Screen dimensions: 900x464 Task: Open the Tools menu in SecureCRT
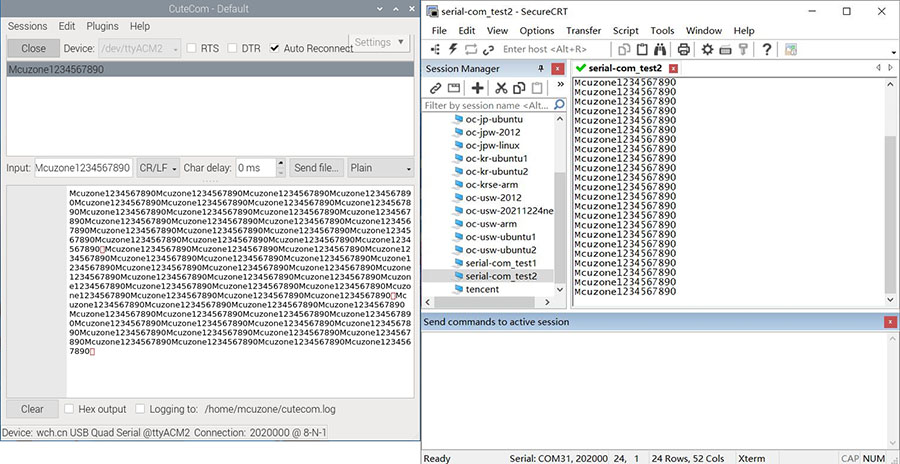click(662, 31)
